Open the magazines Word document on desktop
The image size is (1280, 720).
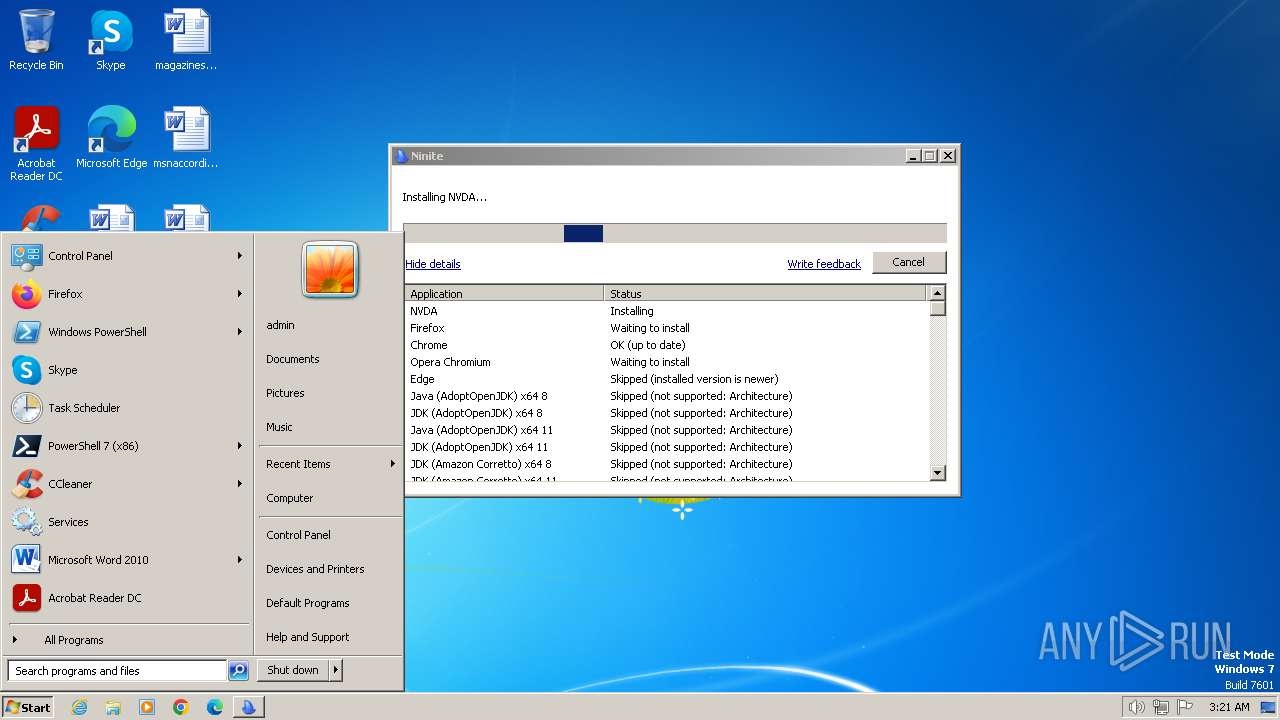point(186,40)
